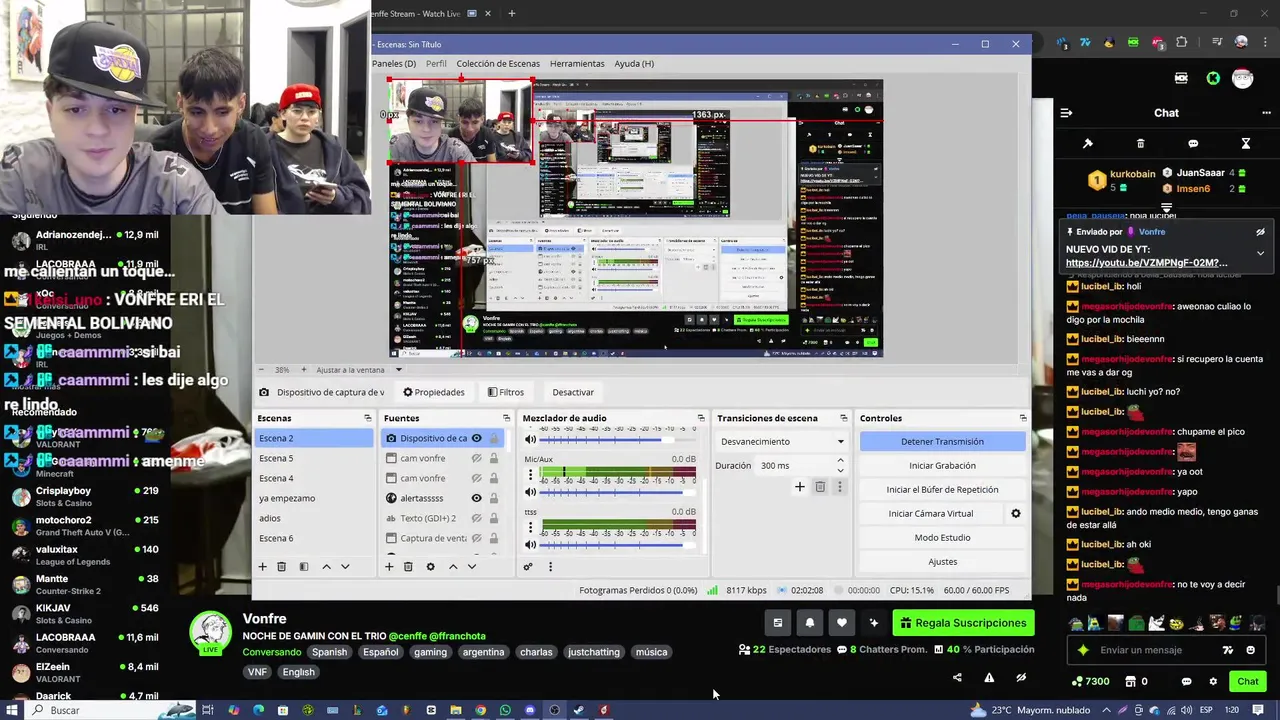This screenshot has height=720, width=1280.
Task: Mute the Mic/Aux speaker icon
Action: (x=531, y=492)
